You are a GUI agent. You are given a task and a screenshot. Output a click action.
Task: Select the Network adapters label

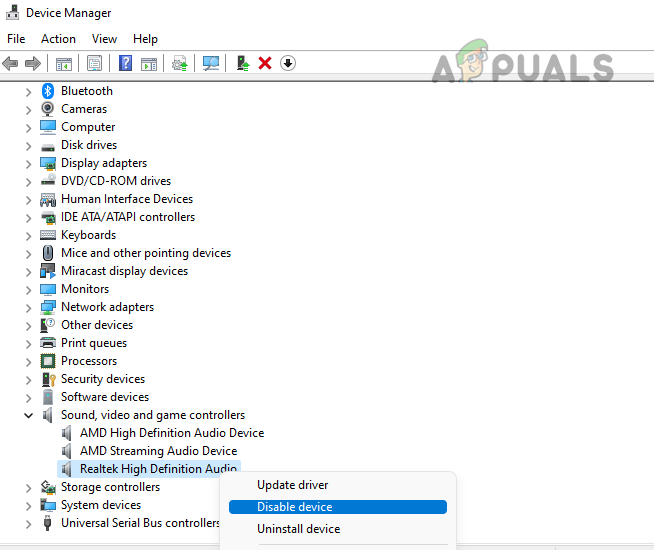tap(108, 307)
